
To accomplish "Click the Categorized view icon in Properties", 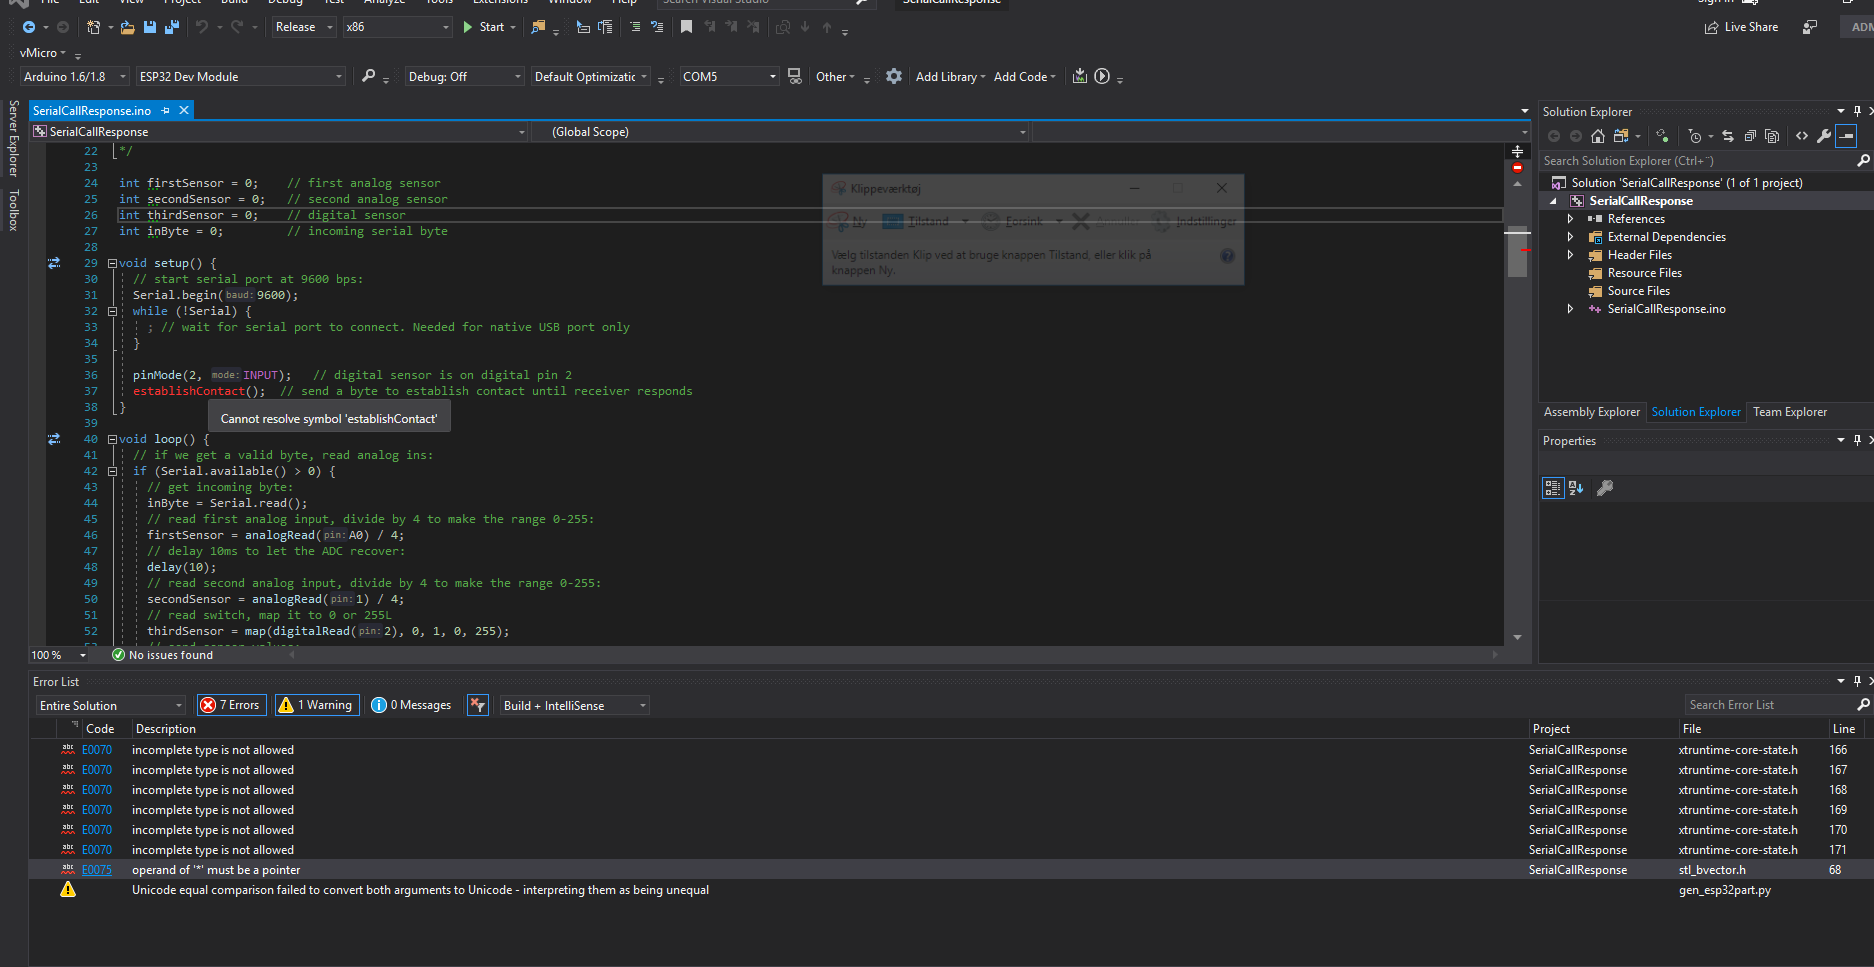I will coord(1553,488).
